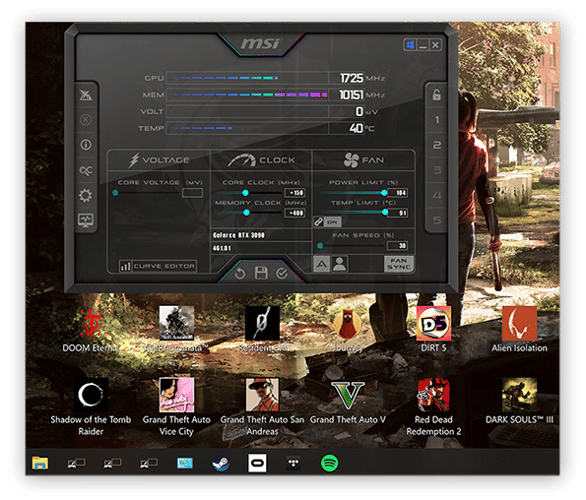Screen dimensions: 586x500
Task: Click the core clock +150 value field
Action: tap(295, 193)
